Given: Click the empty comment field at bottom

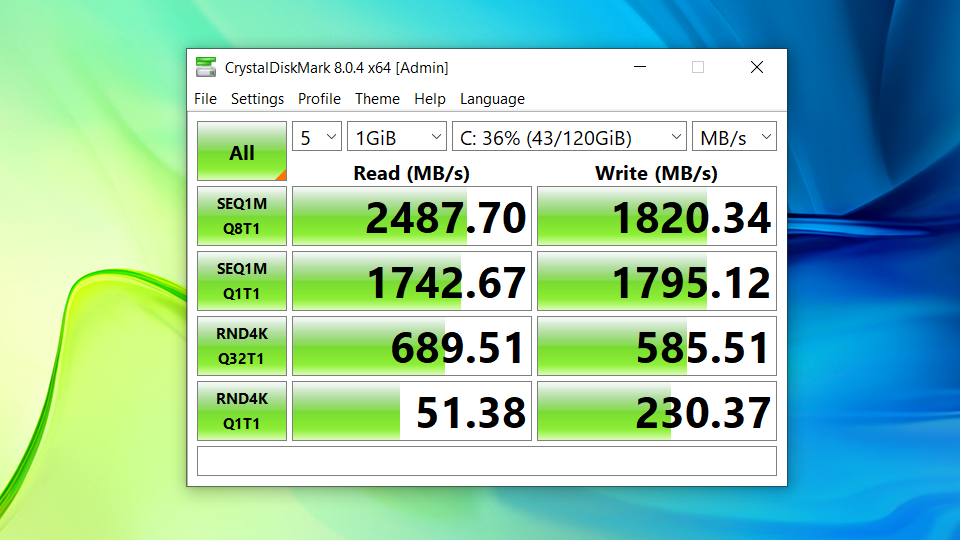Looking at the screenshot, I should click(x=487, y=461).
